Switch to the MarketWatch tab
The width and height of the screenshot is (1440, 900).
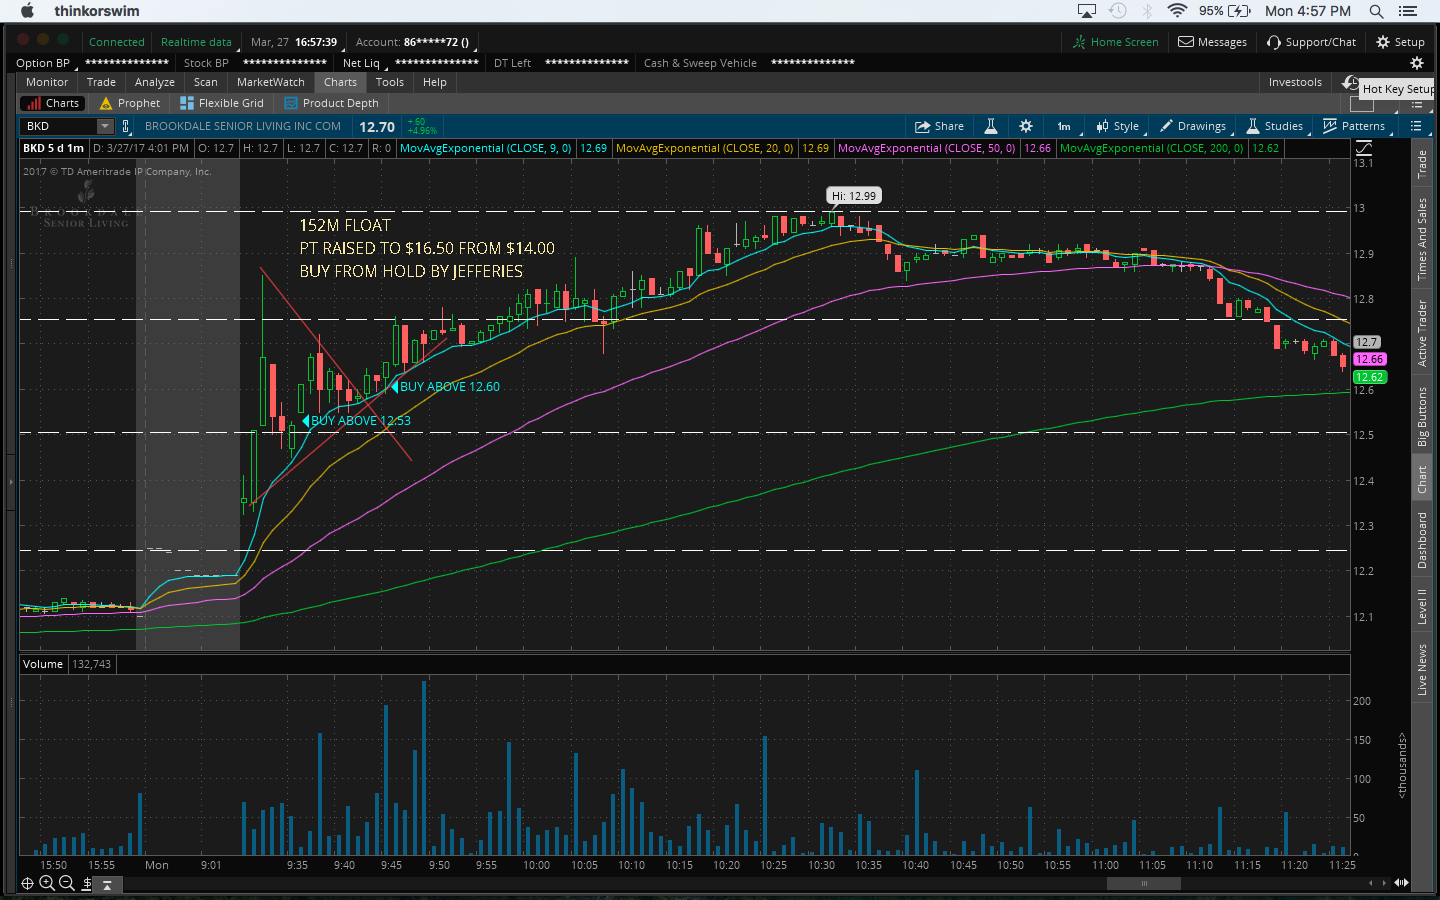coord(270,82)
